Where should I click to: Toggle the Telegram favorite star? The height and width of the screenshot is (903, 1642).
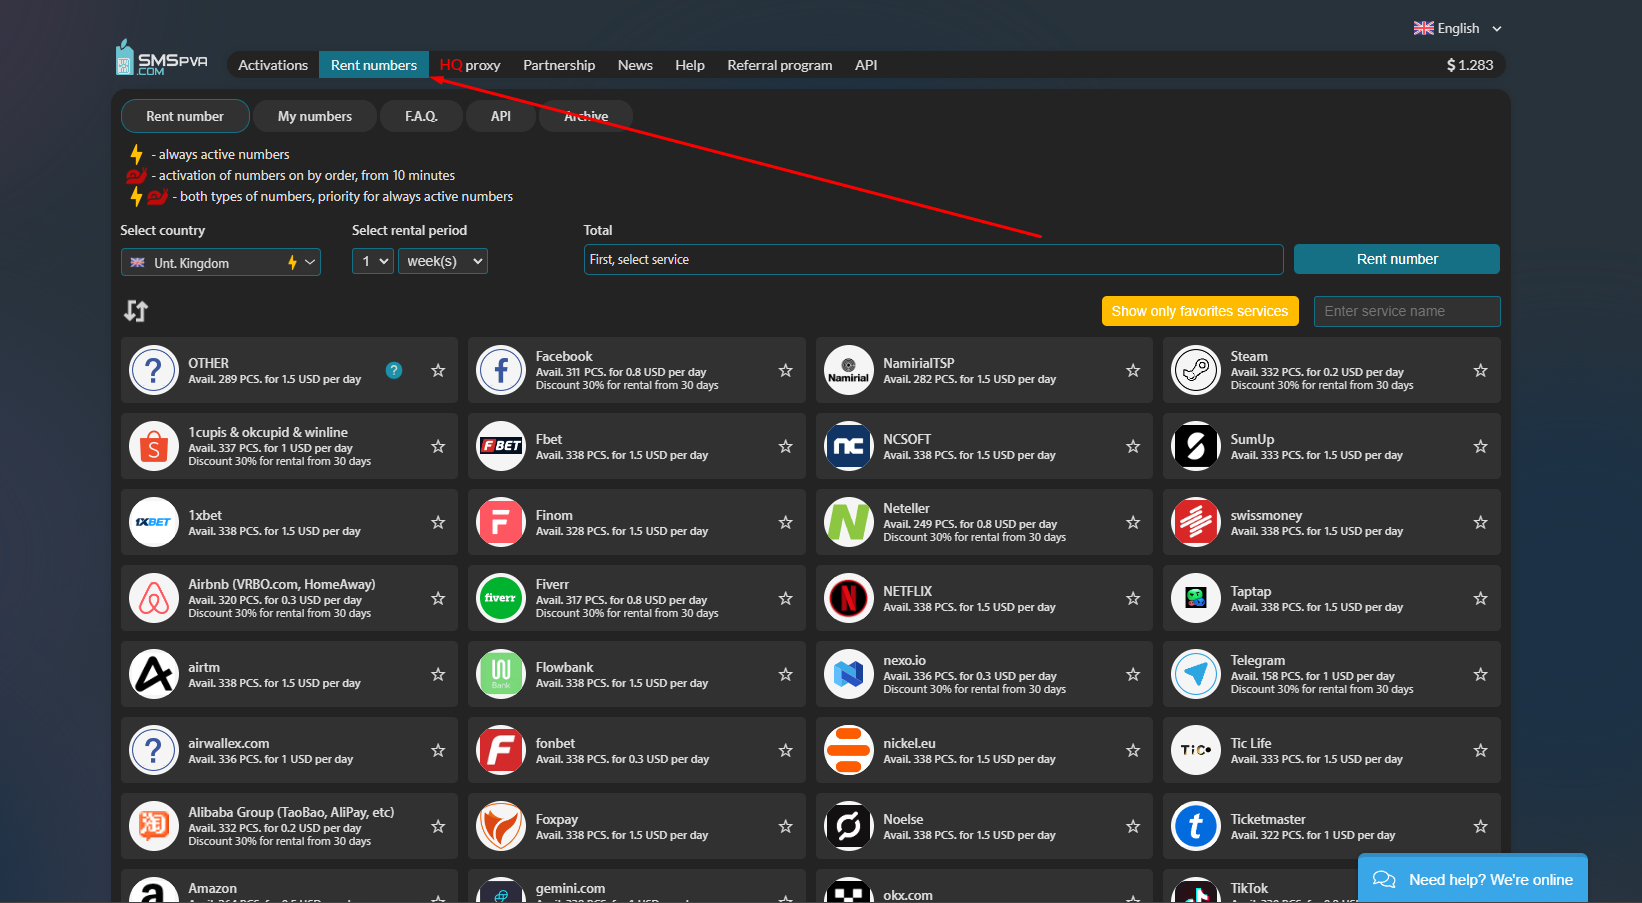point(1481,674)
